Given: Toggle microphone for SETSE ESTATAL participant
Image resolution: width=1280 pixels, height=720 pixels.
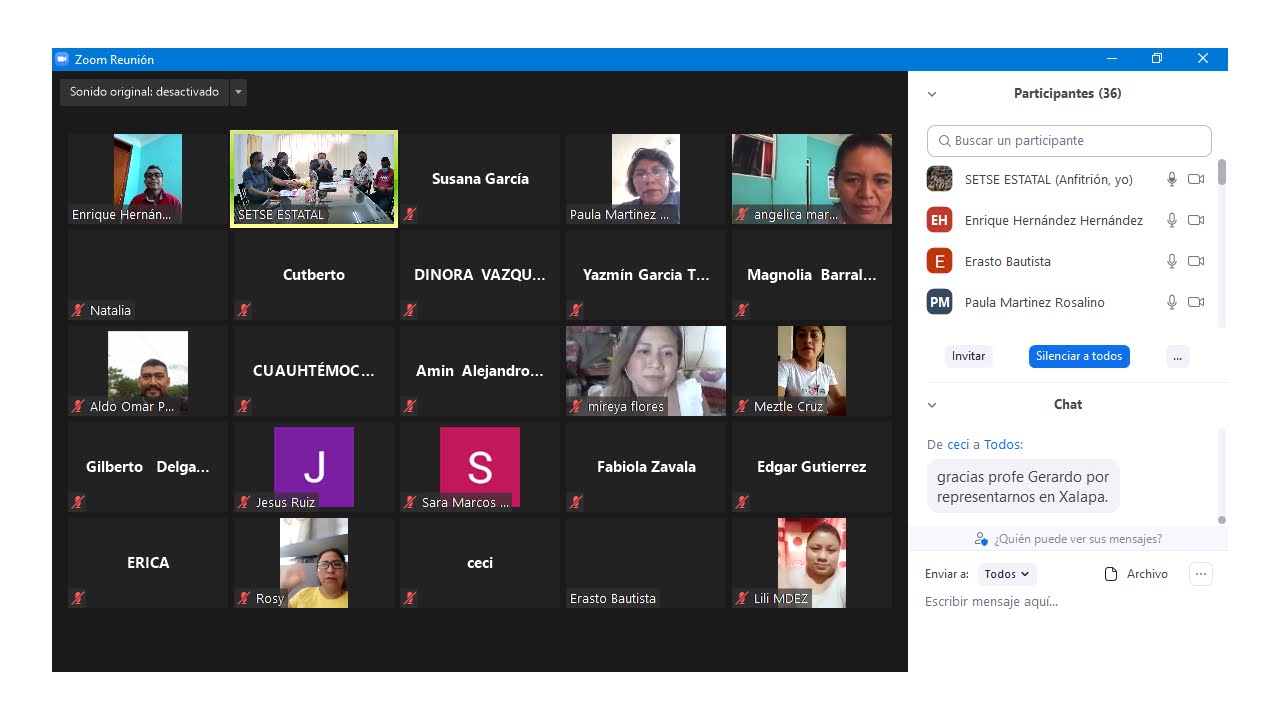Looking at the screenshot, I should [1172, 179].
